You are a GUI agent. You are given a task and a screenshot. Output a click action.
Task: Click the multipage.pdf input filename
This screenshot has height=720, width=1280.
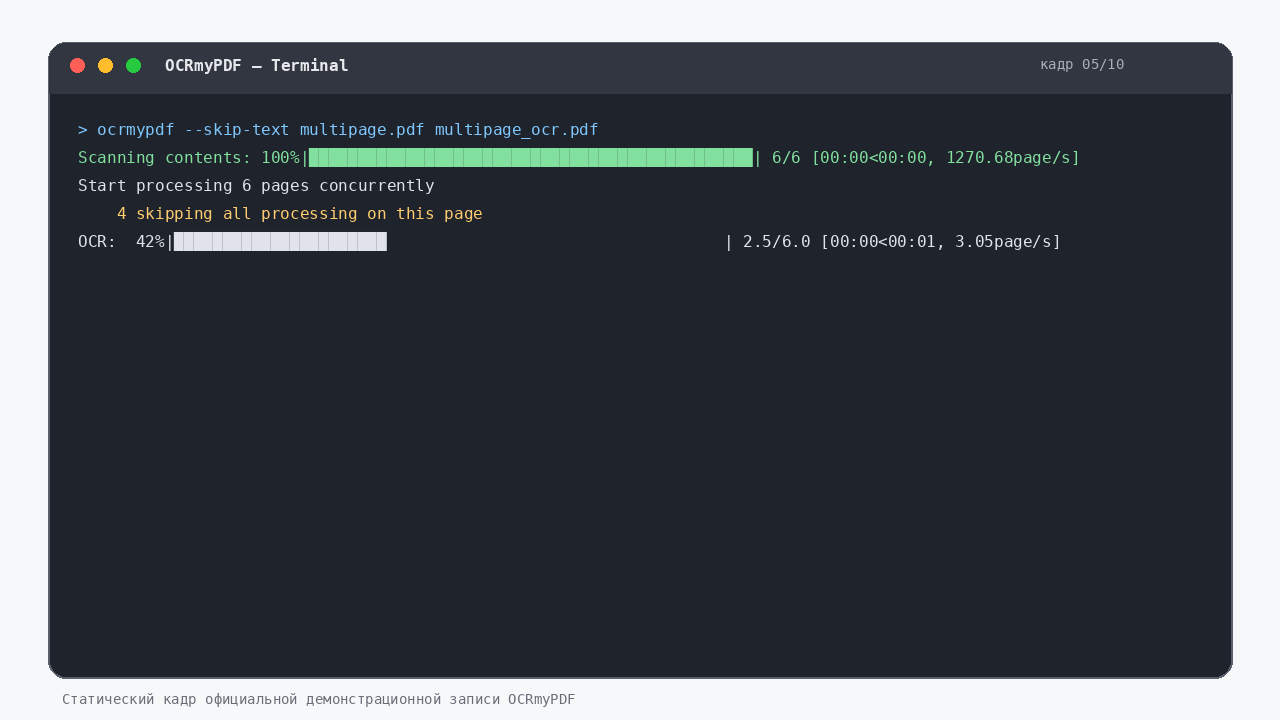coord(362,130)
